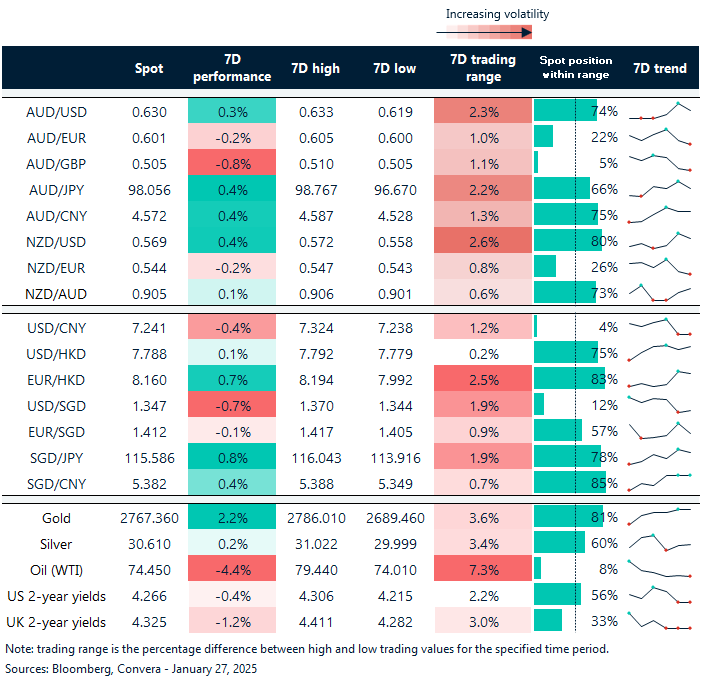Click the EUR/HKD 7D trend sparkline
Image resolution: width=704 pixels, height=677 pixels.
click(659, 378)
